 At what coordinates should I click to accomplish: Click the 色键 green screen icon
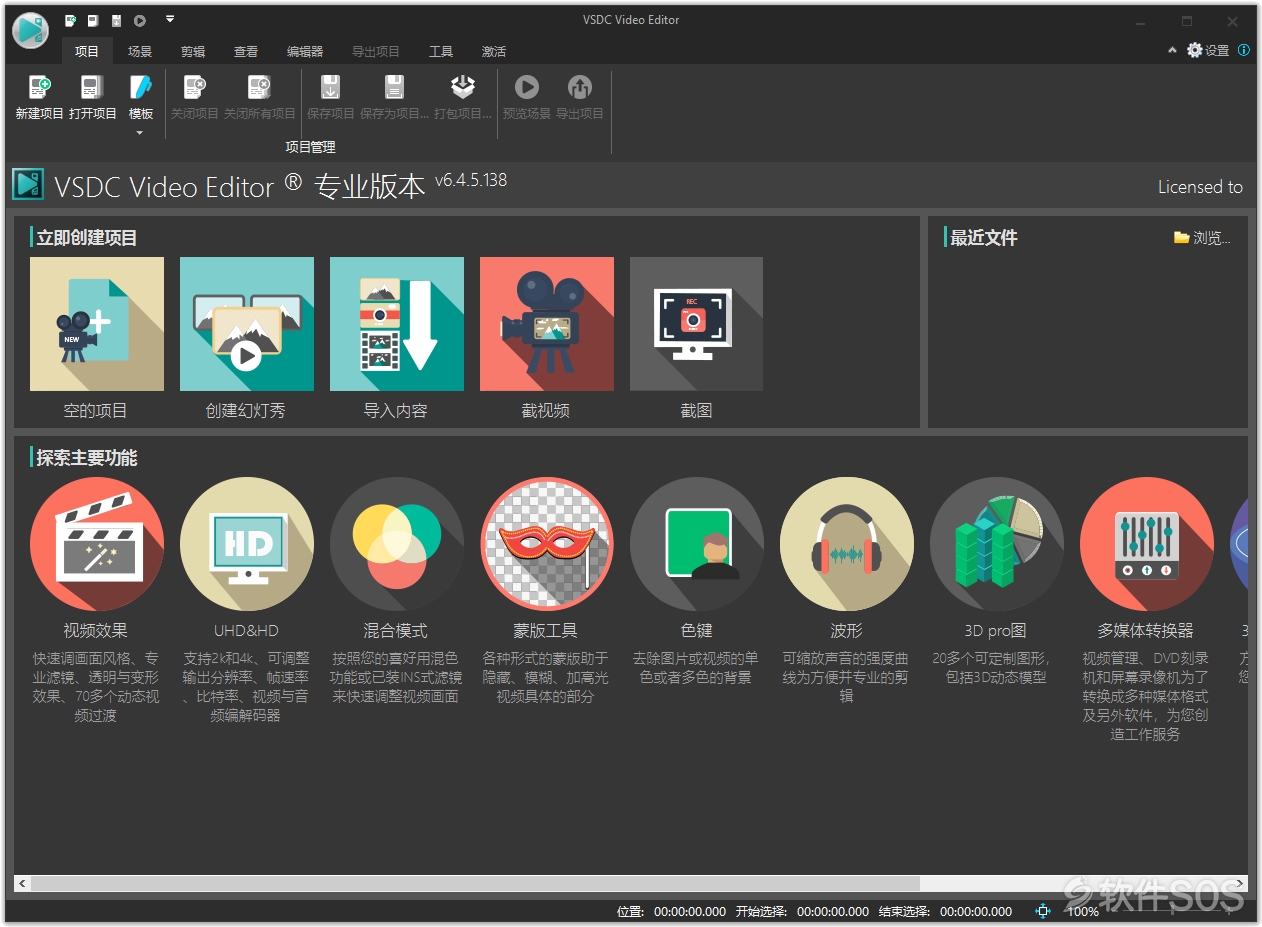[697, 544]
